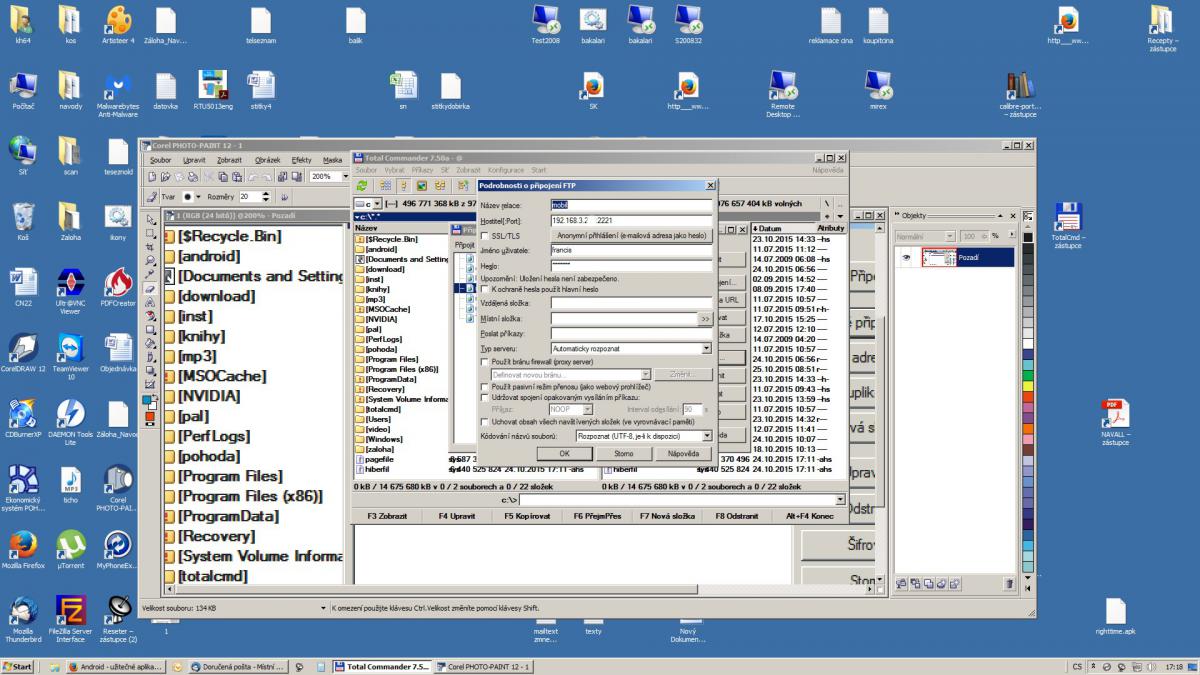The width and height of the screenshot is (1200, 675).
Task: Click F8 Odstranit button in Total Commander
Action: click(738, 516)
